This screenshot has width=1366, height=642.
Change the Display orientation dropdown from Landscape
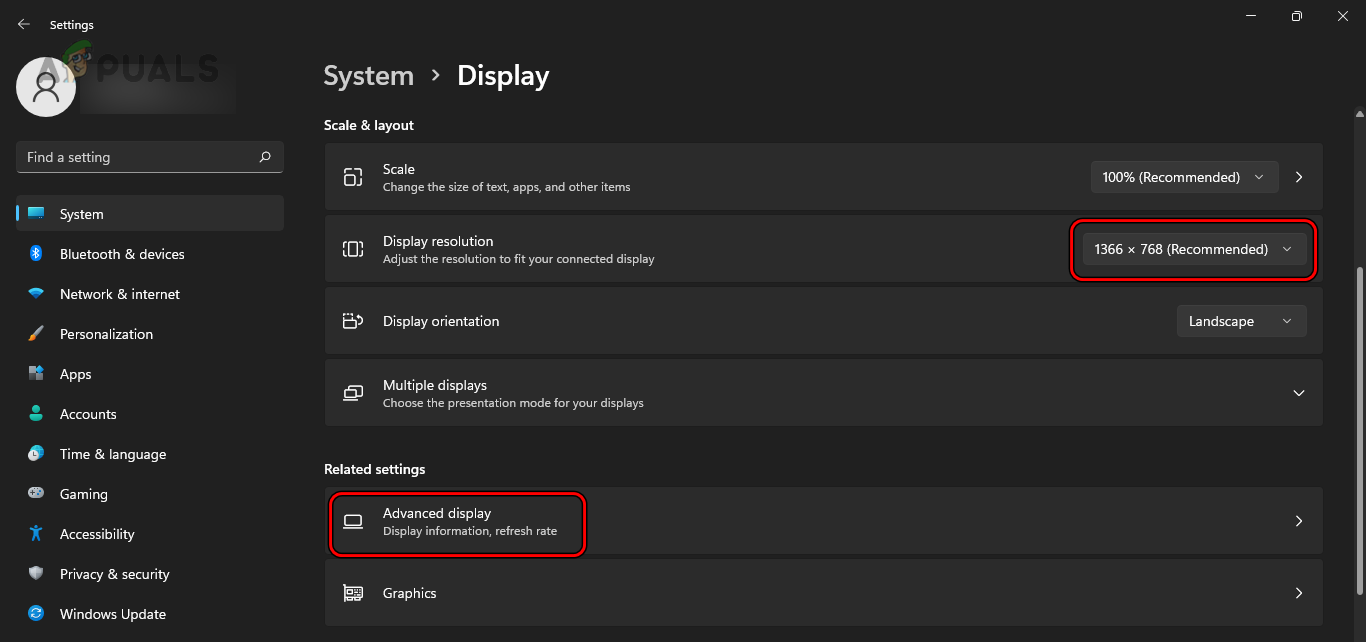click(1241, 321)
